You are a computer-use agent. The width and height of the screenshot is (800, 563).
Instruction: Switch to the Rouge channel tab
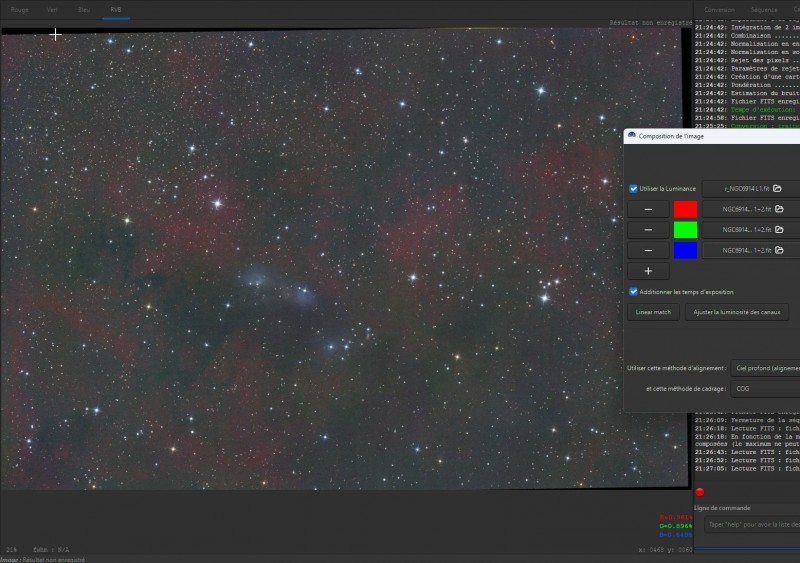coord(20,10)
